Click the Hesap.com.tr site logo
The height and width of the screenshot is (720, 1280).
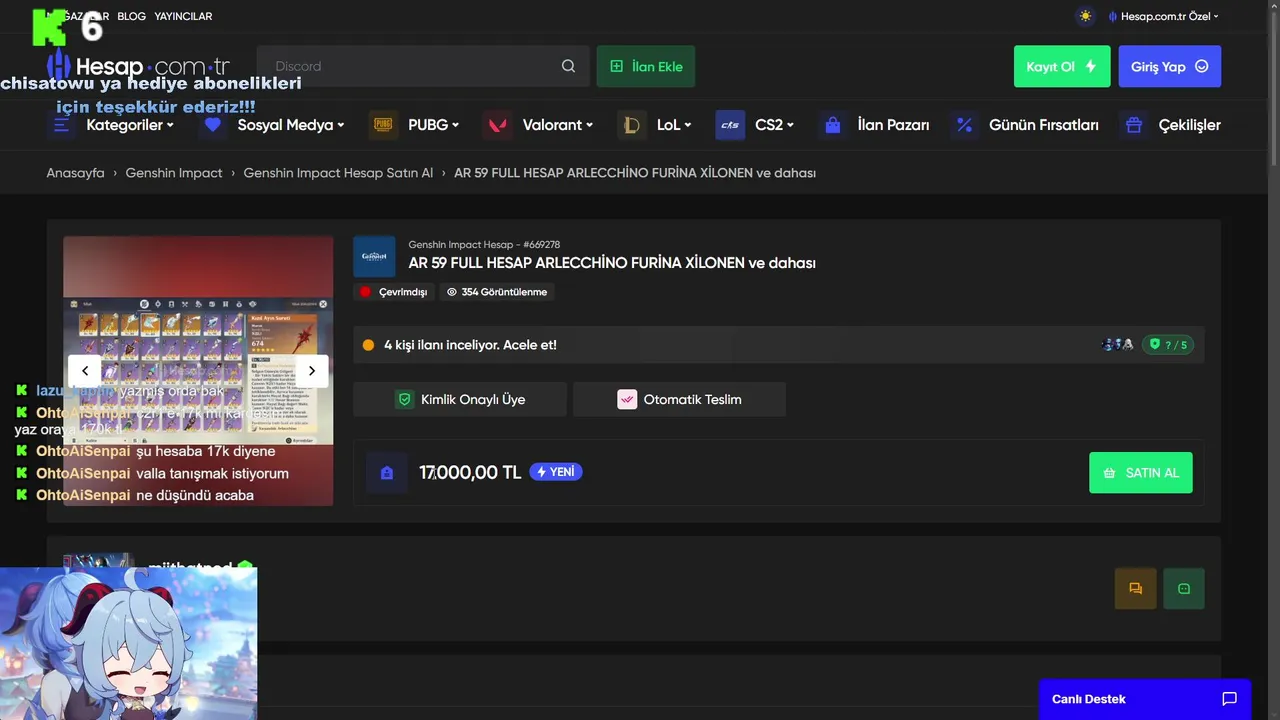click(140, 67)
